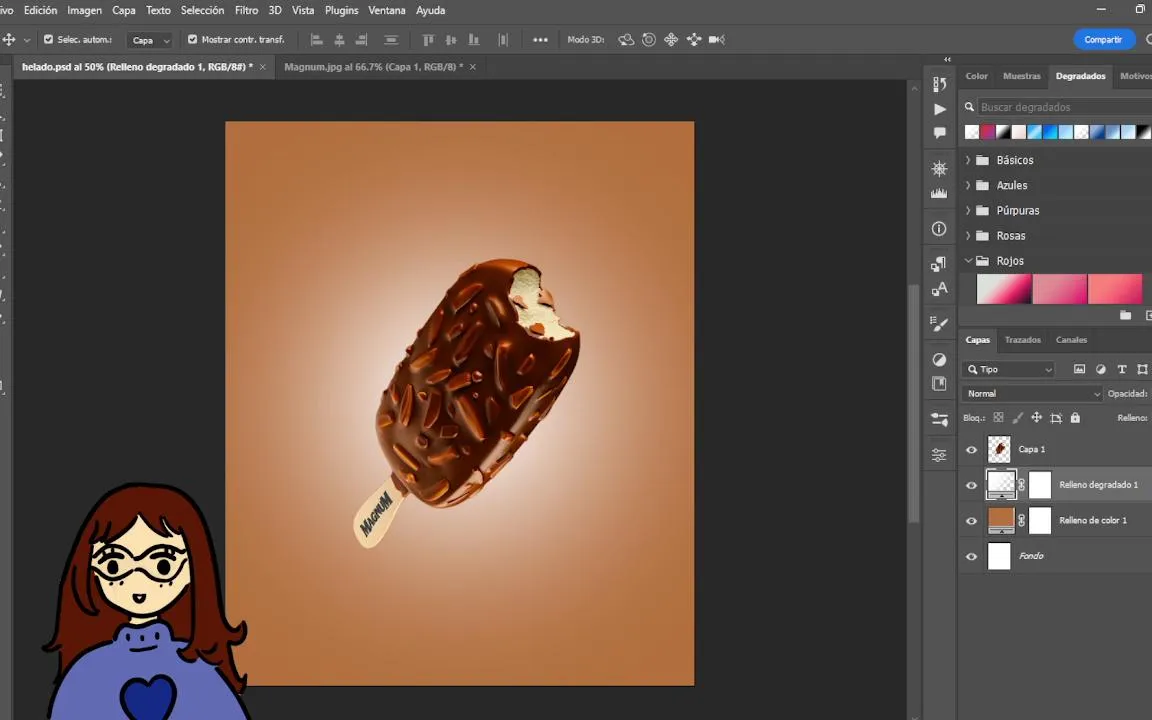The width and height of the screenshot is (1152, 720).
Task: Toggle Mostrar contr. transf. checkbox
Action: (x=192, y=40)
